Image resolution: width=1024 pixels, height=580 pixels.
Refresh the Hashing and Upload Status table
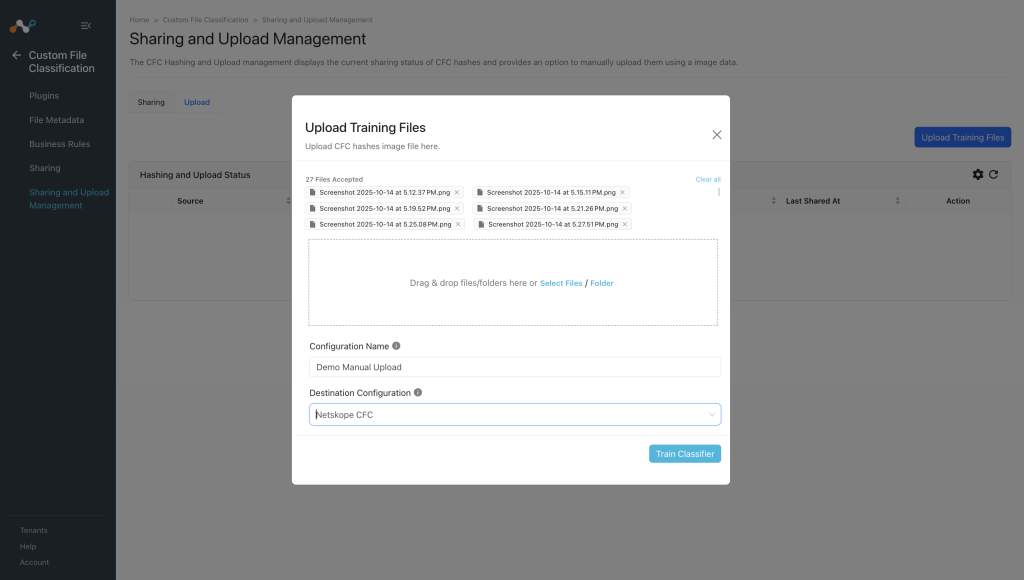pyautogui.click(x=993, y=174)
